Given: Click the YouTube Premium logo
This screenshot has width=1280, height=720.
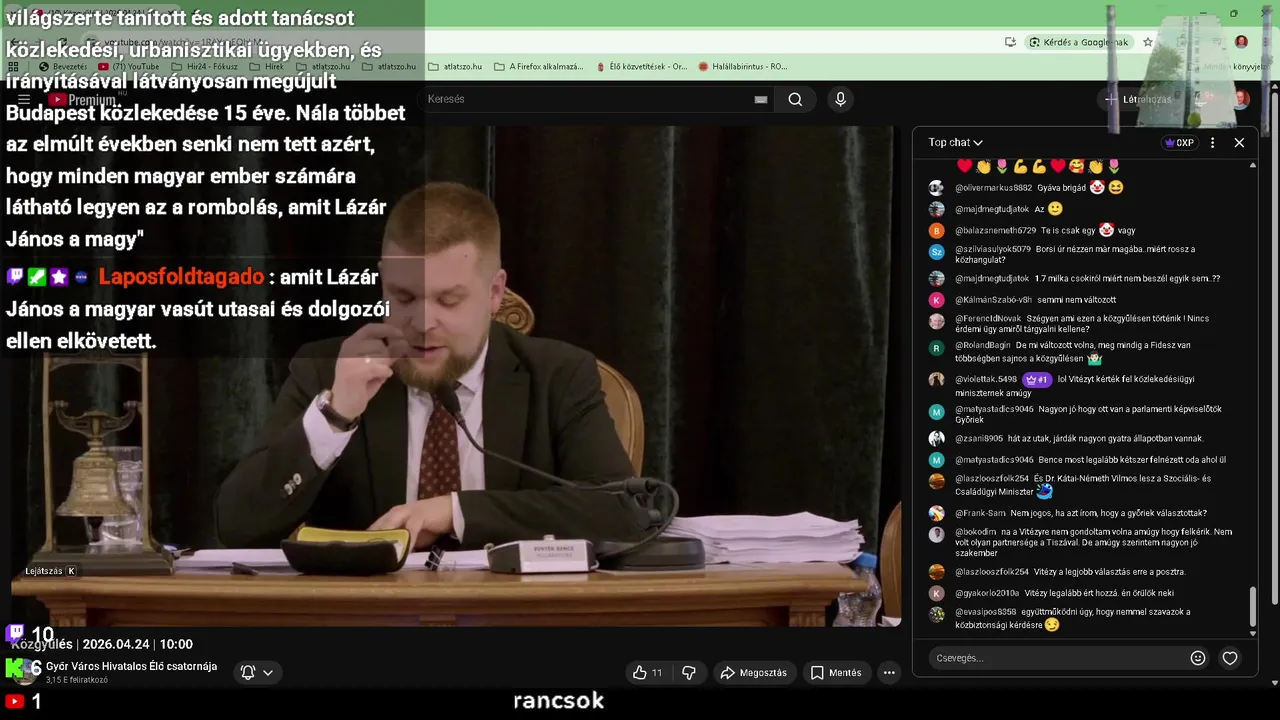Looking at the screenshot, I should [82, 99].
